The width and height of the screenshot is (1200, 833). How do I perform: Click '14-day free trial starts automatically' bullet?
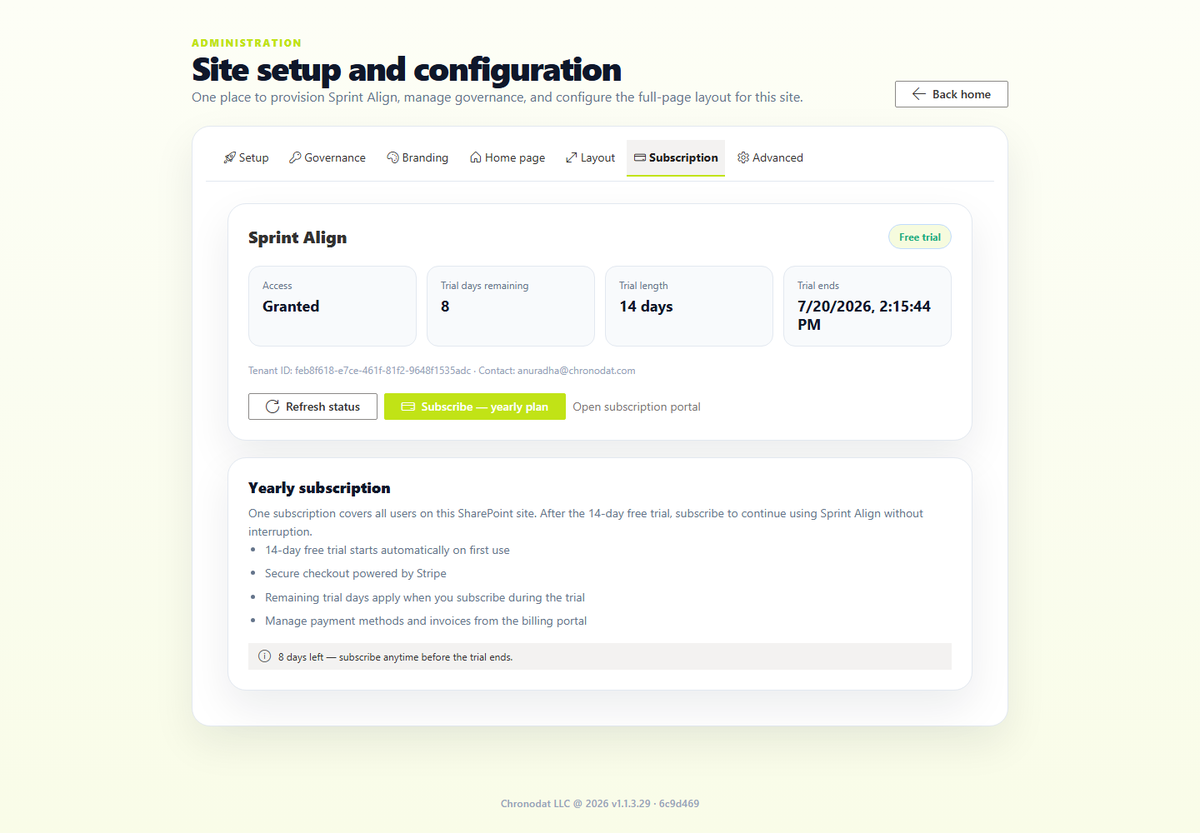point(387,550)
